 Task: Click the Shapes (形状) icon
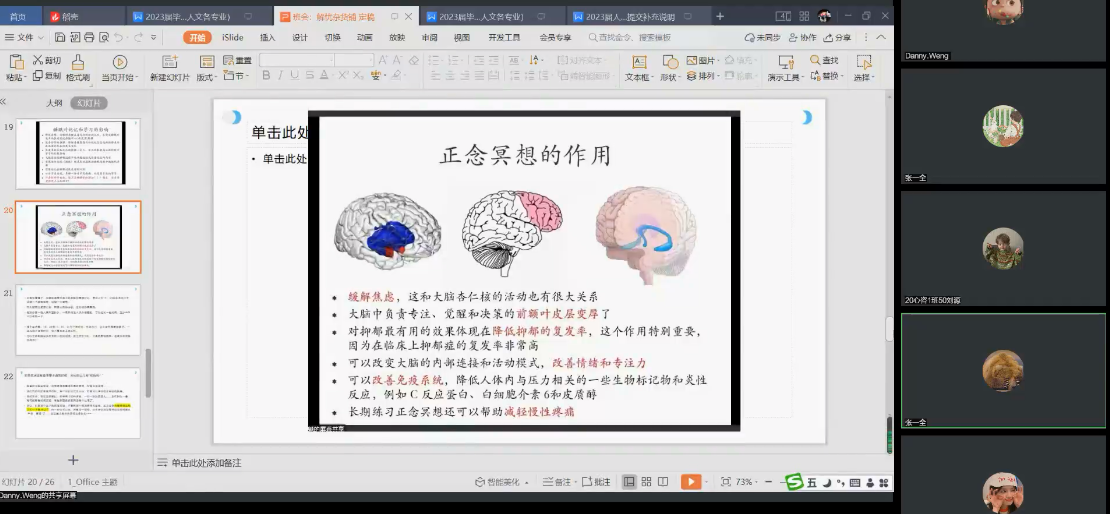(669, 67)
